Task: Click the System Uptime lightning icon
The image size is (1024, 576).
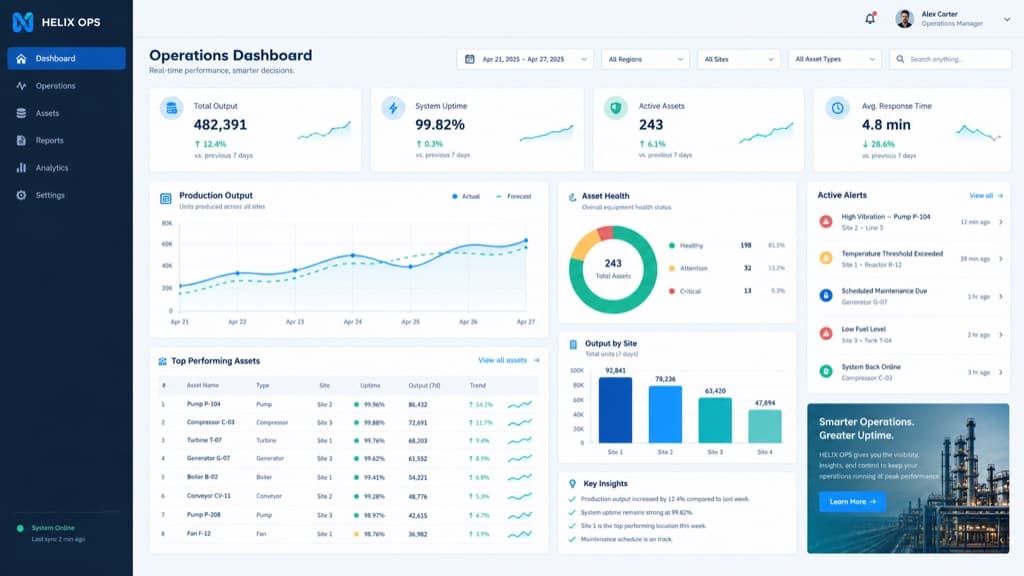Action: tap(393, 108)
